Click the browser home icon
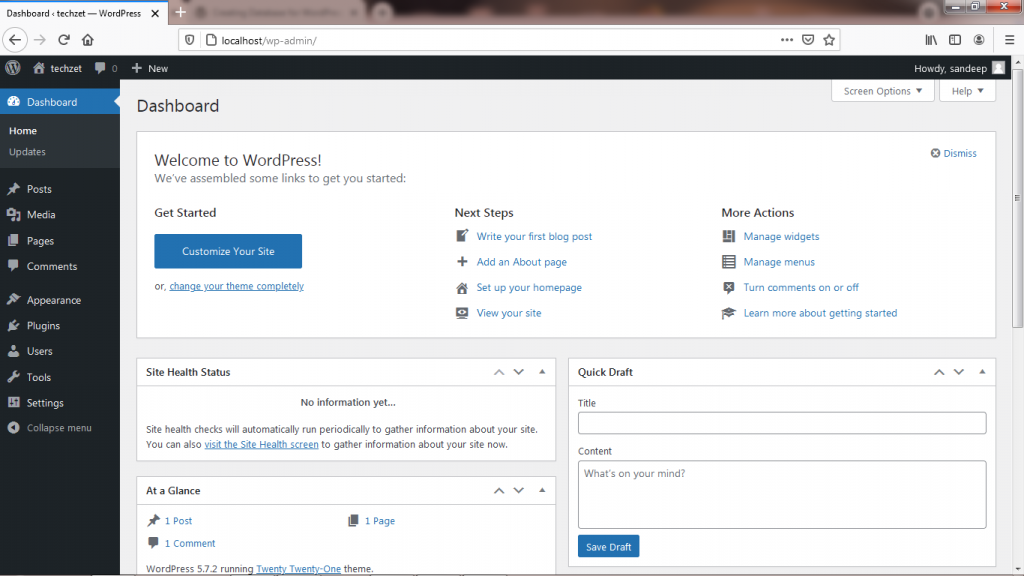This screenshot has width=1024, height=576. (x=88, y=40)
